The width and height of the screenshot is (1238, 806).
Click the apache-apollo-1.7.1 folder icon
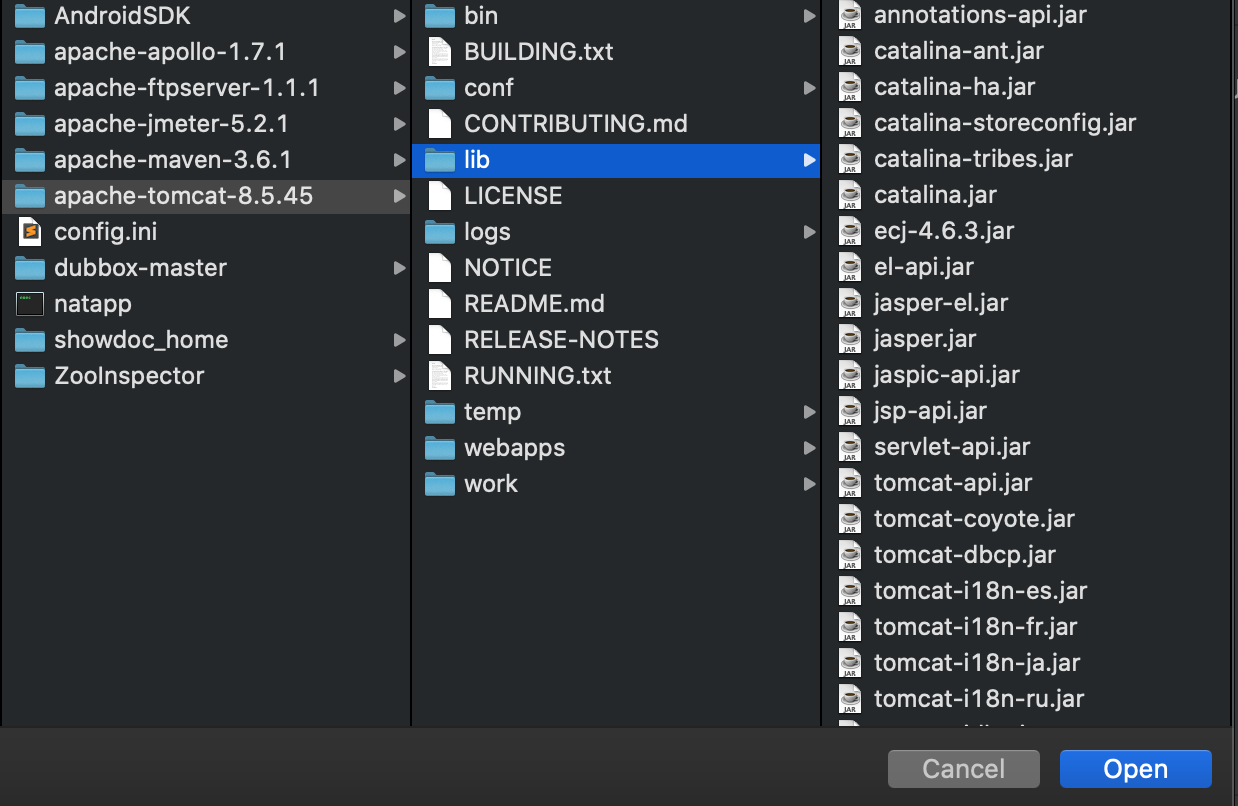[x=30, y=52]
